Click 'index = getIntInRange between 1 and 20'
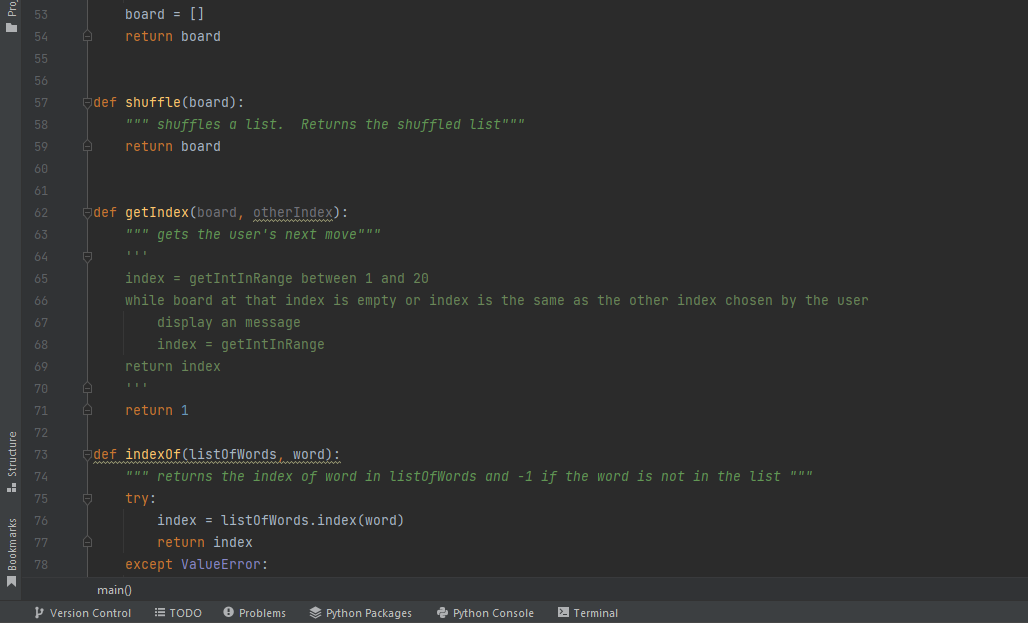The image size is (1028, 623). [277, 279]
